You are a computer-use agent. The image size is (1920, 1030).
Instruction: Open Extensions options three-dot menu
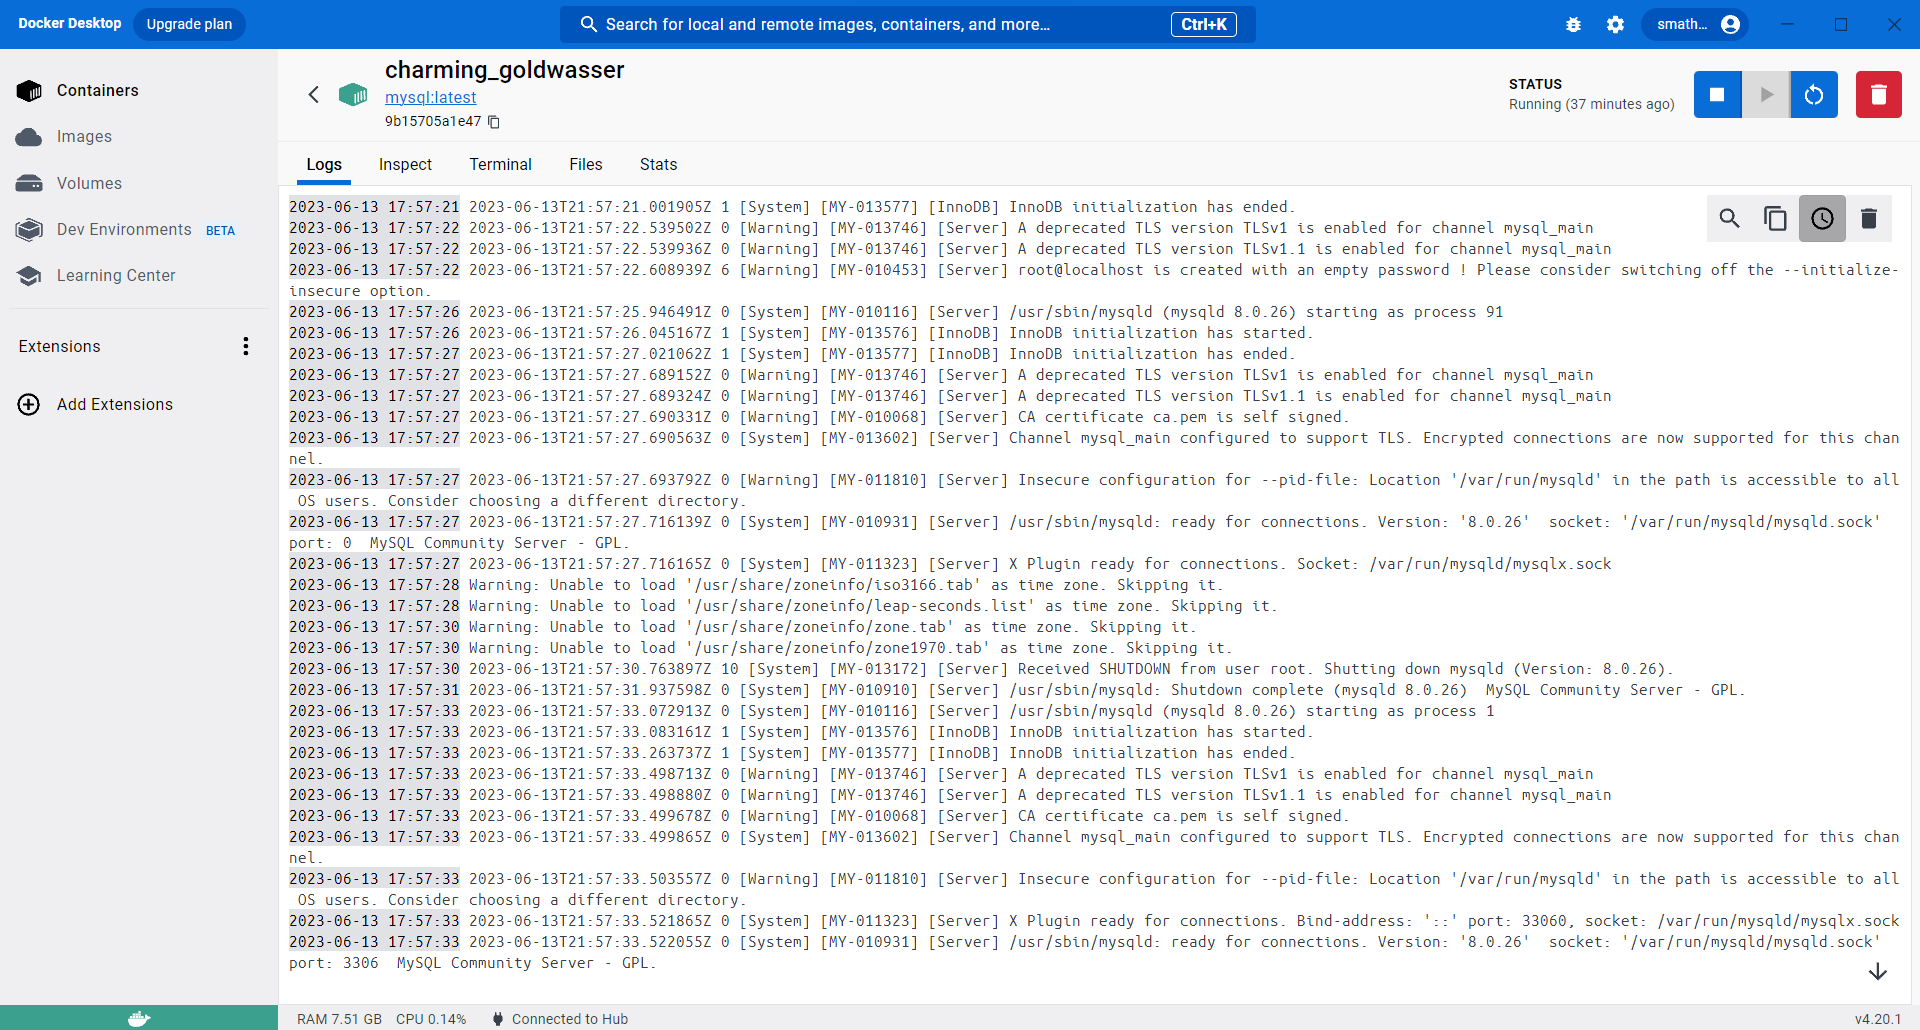click(x=245, y=346)
